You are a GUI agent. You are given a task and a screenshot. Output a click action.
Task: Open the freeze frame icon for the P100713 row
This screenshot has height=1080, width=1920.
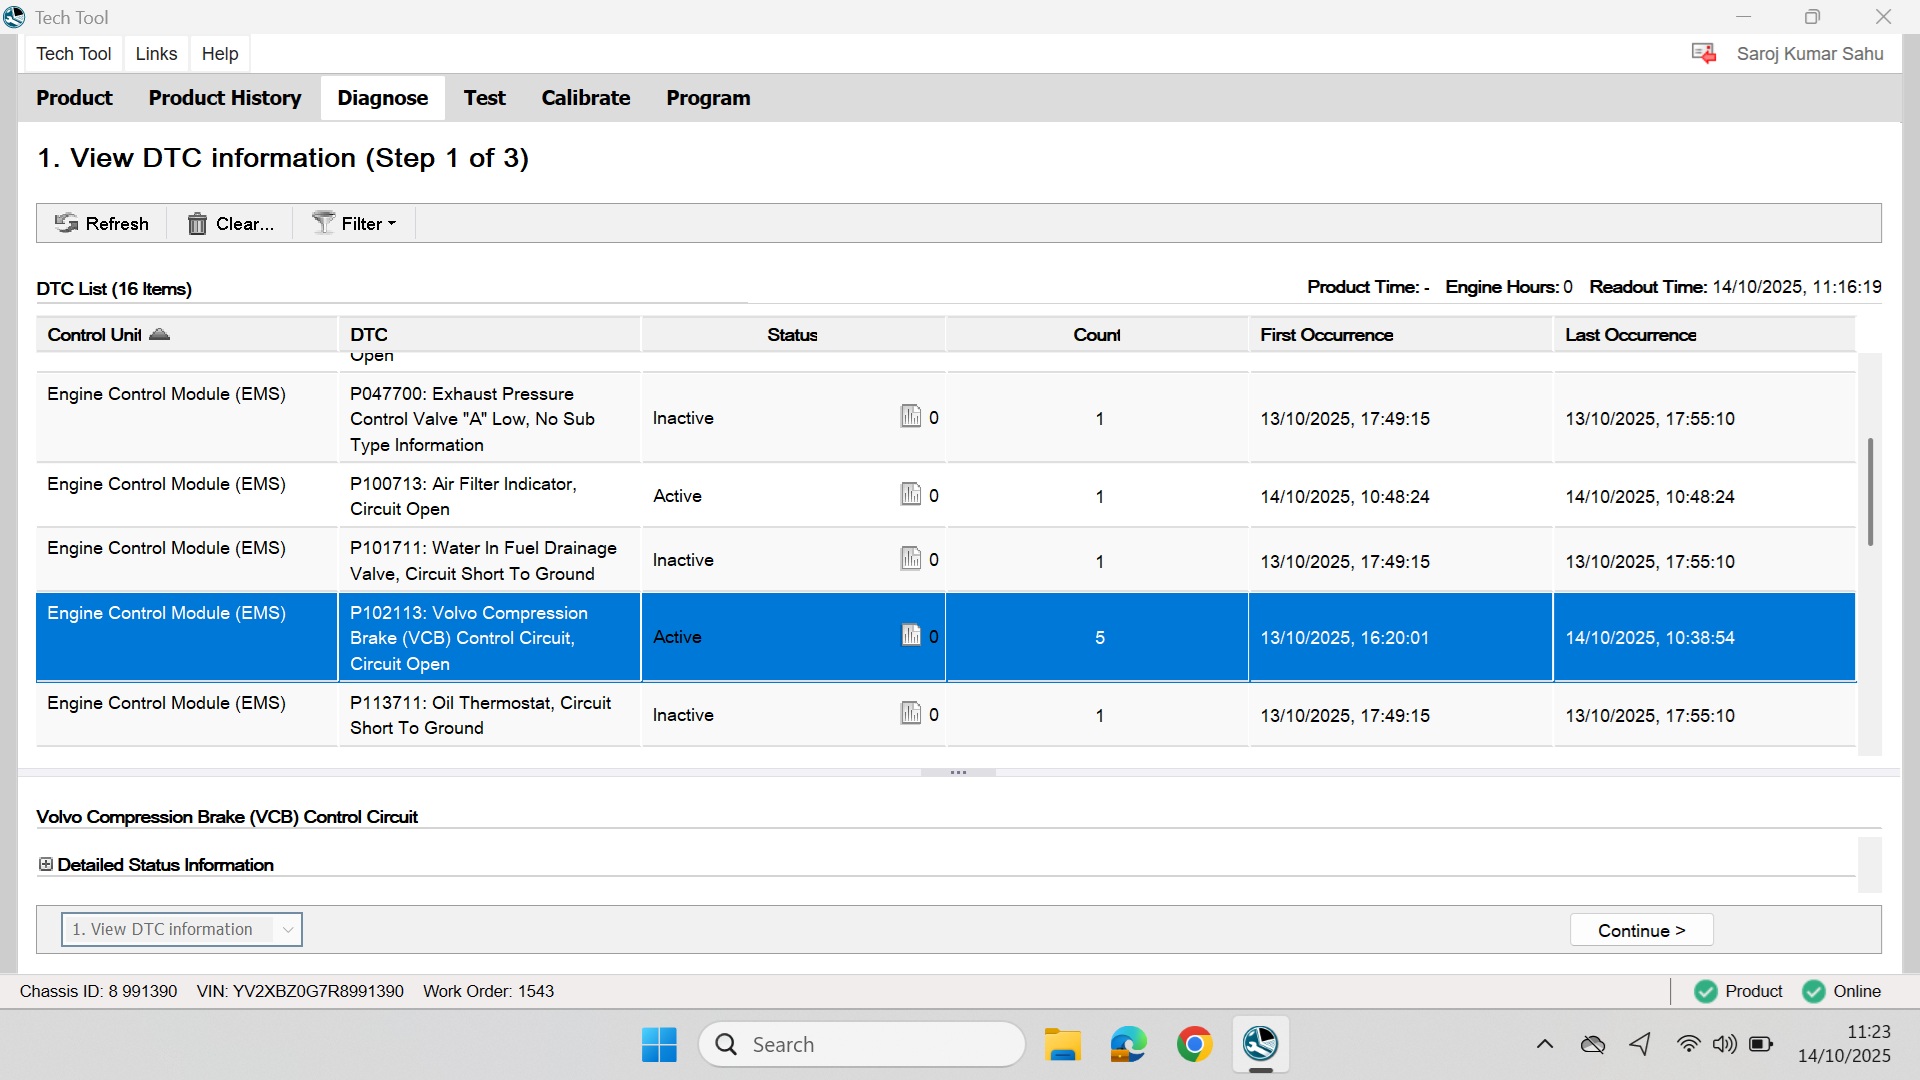click(910, 495)
